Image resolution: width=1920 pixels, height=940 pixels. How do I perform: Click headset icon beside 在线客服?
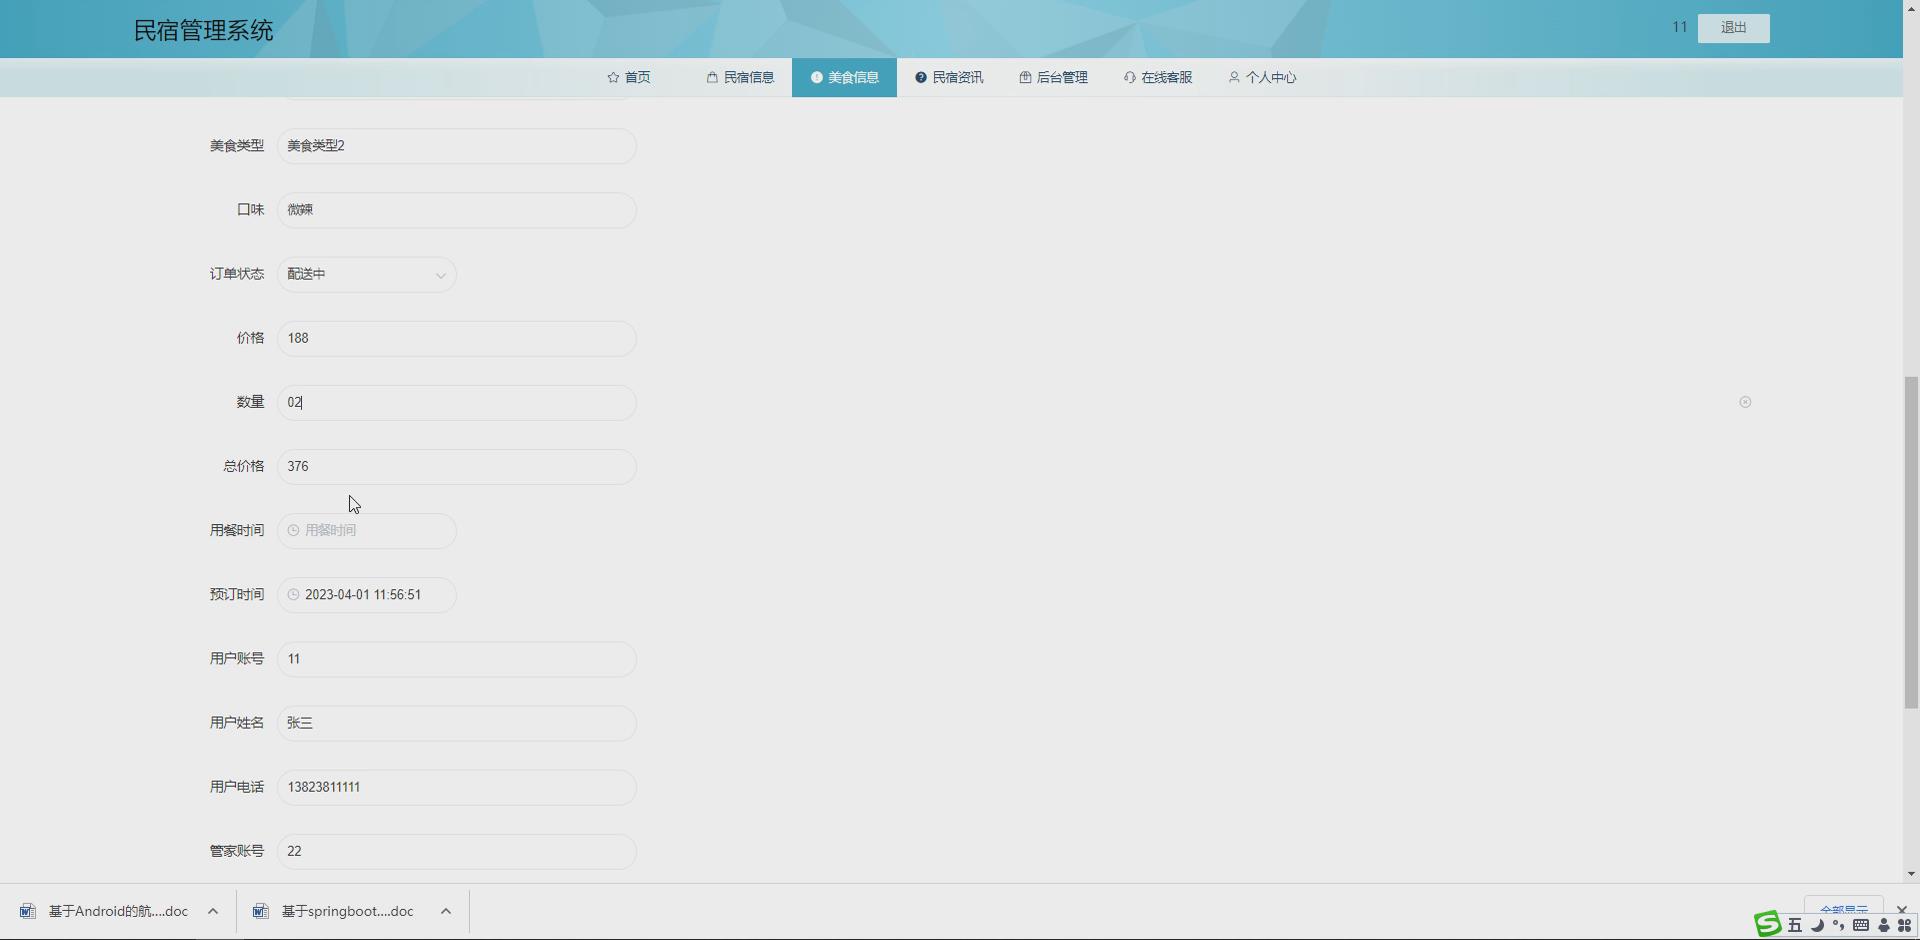pyautogui.click(x=1129, y=77)
